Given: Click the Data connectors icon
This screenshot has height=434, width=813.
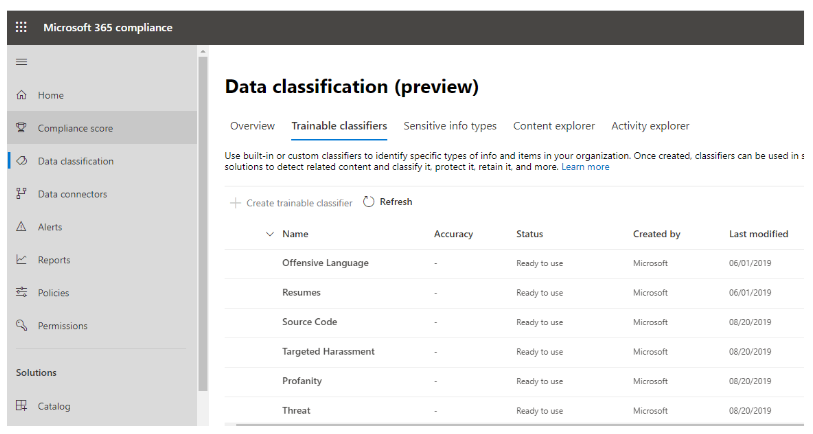Looking at the screenshot, I should [21, 193].
